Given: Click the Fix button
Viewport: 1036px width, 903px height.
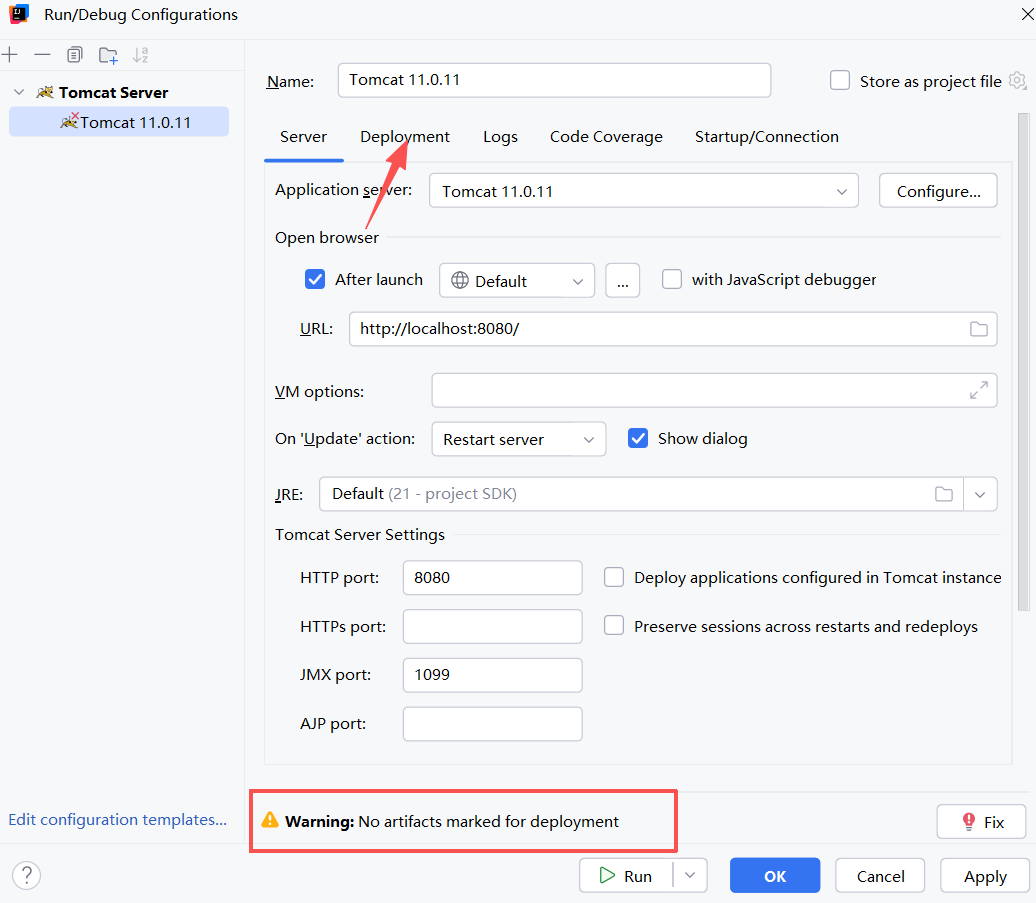Looking at the screenshot, I should 981,822.
